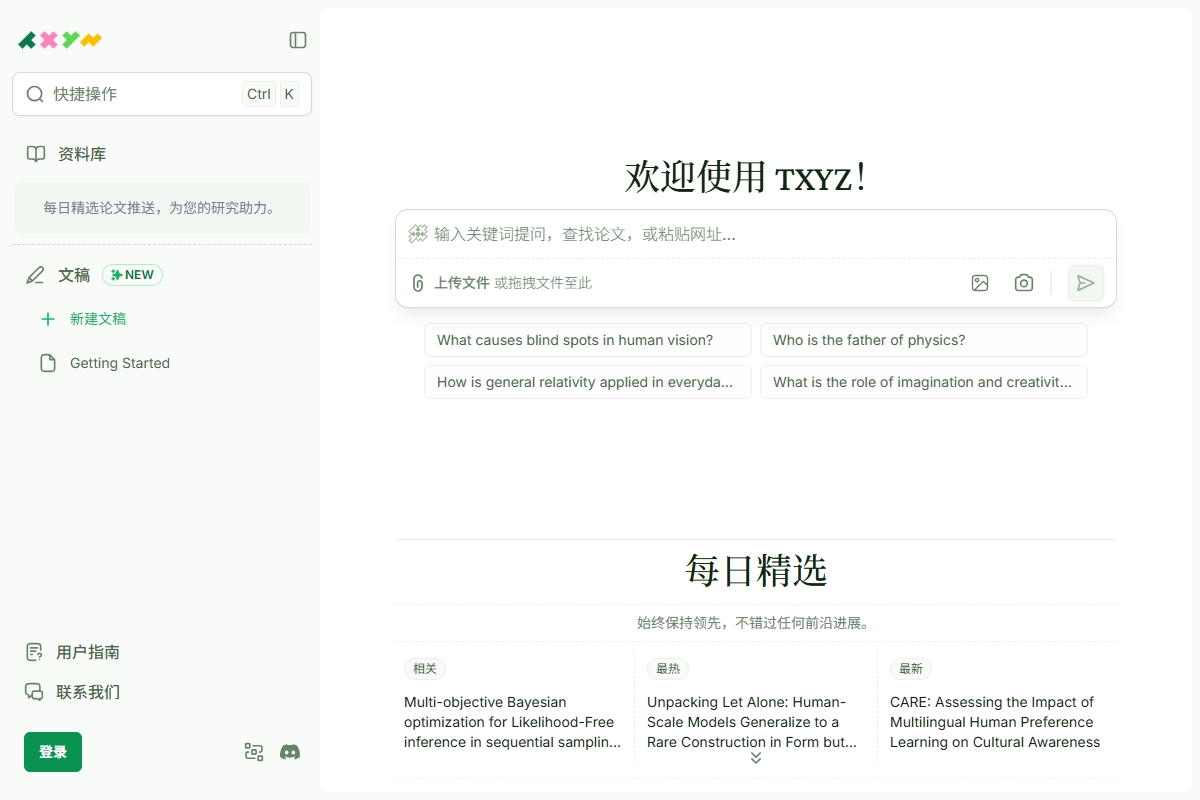
Task: Click the QR code icon near the sidebar bottom
Action: click(x=253, y=751)
